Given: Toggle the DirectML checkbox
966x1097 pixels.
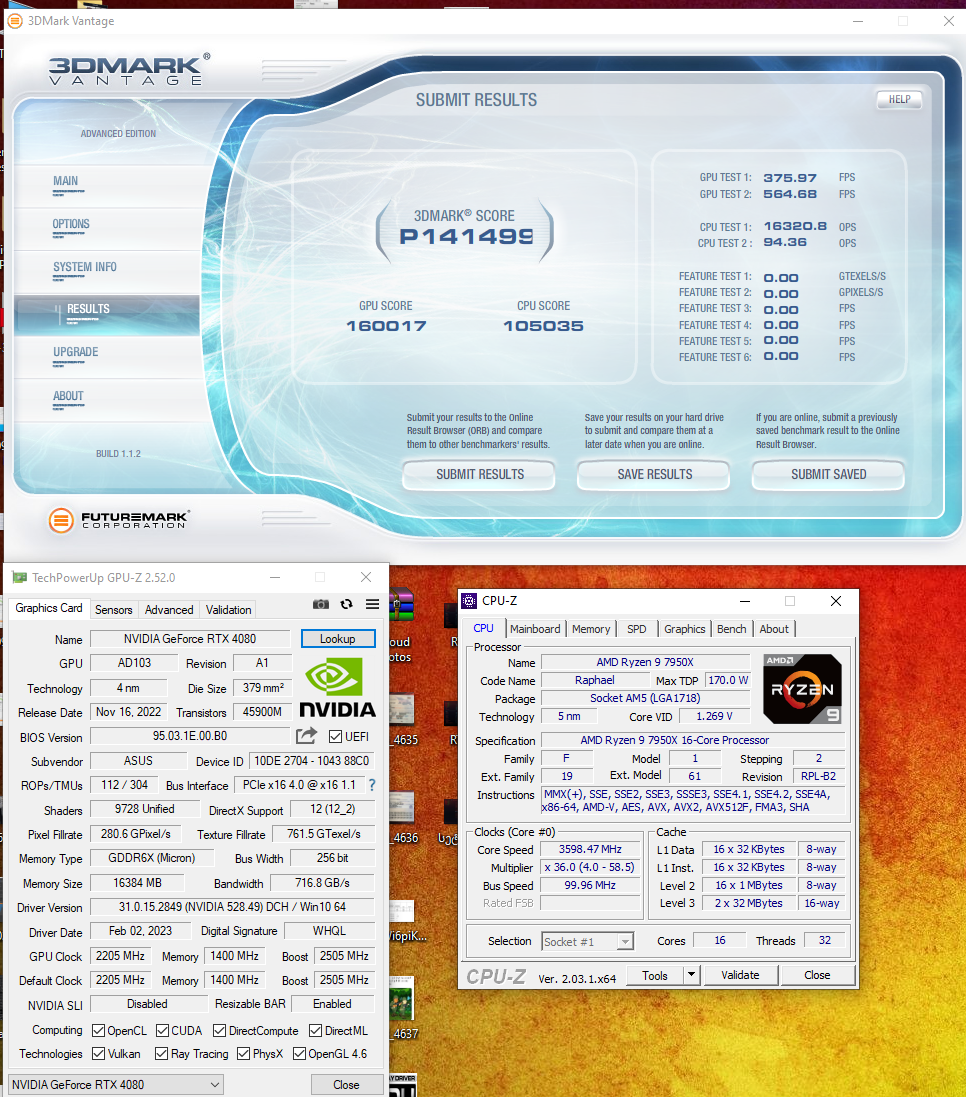Looking at the screenshot, I should pyautogui.click(x=315, y=1031).
